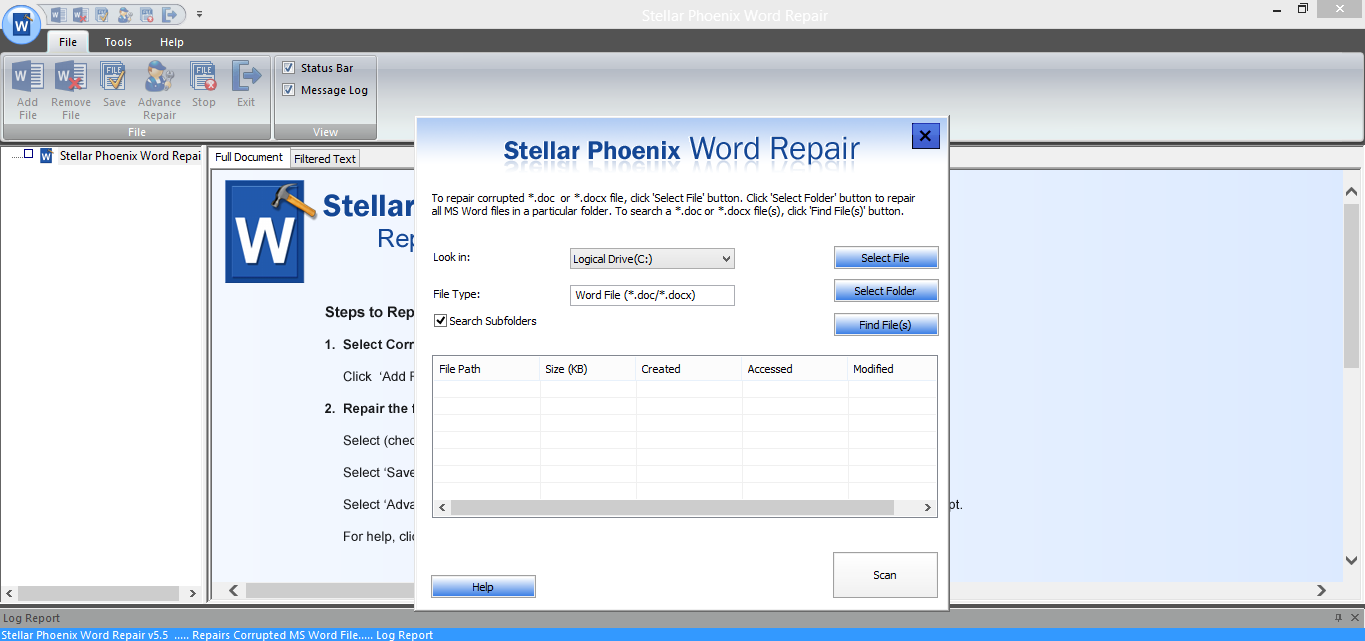Click the Select File button
This screenshot has width=1365, height=641.
click(886, 258)
